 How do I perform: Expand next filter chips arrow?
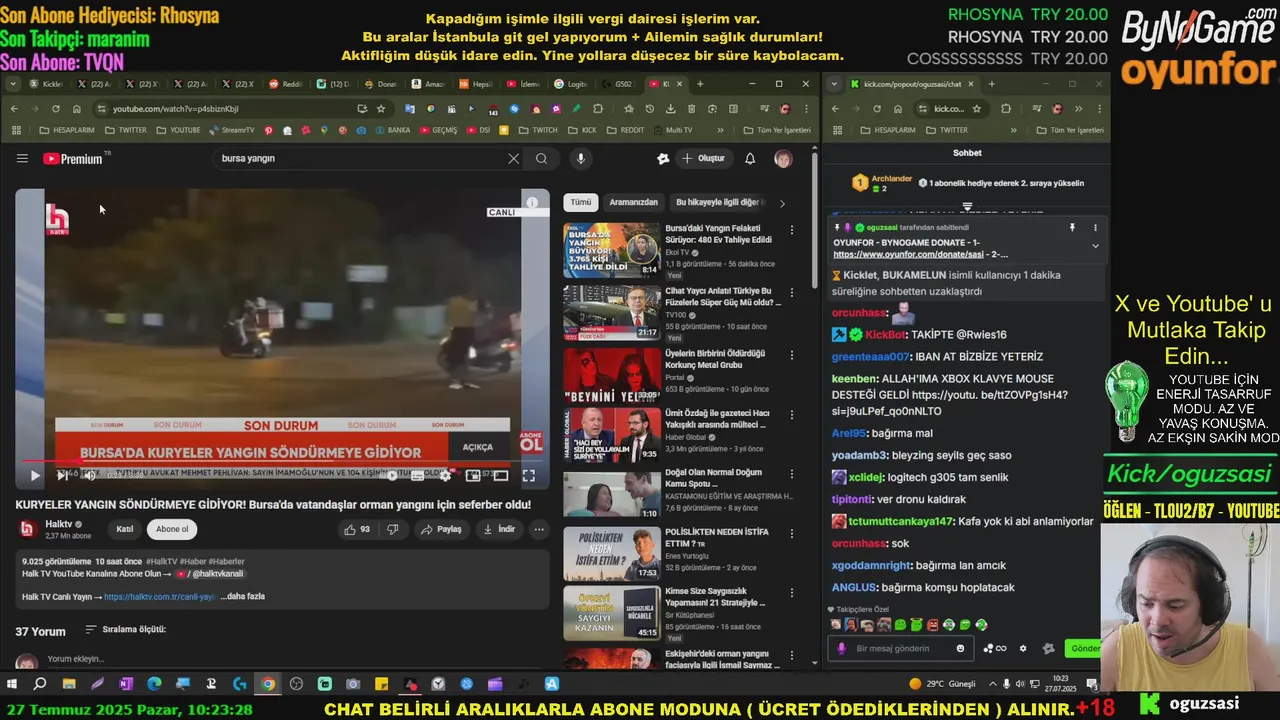(x=782, y=203)
